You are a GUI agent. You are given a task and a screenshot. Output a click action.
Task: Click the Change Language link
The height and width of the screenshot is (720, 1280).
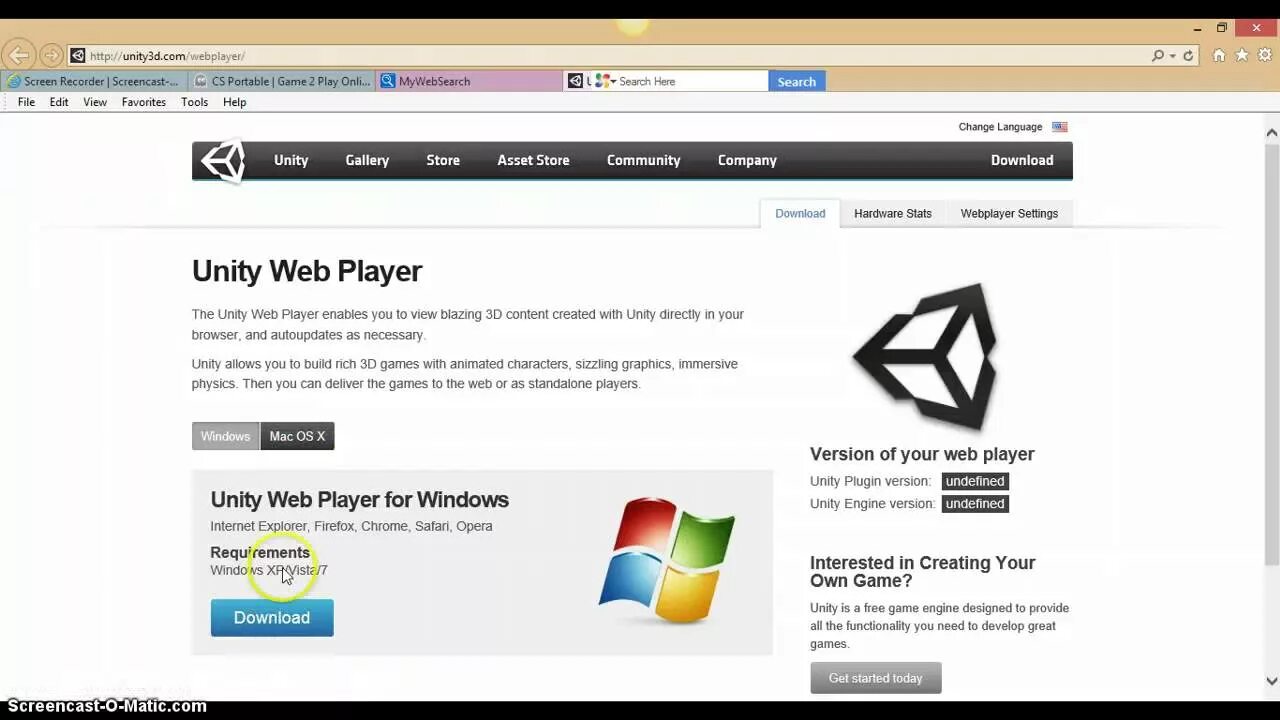[1000, 127]
